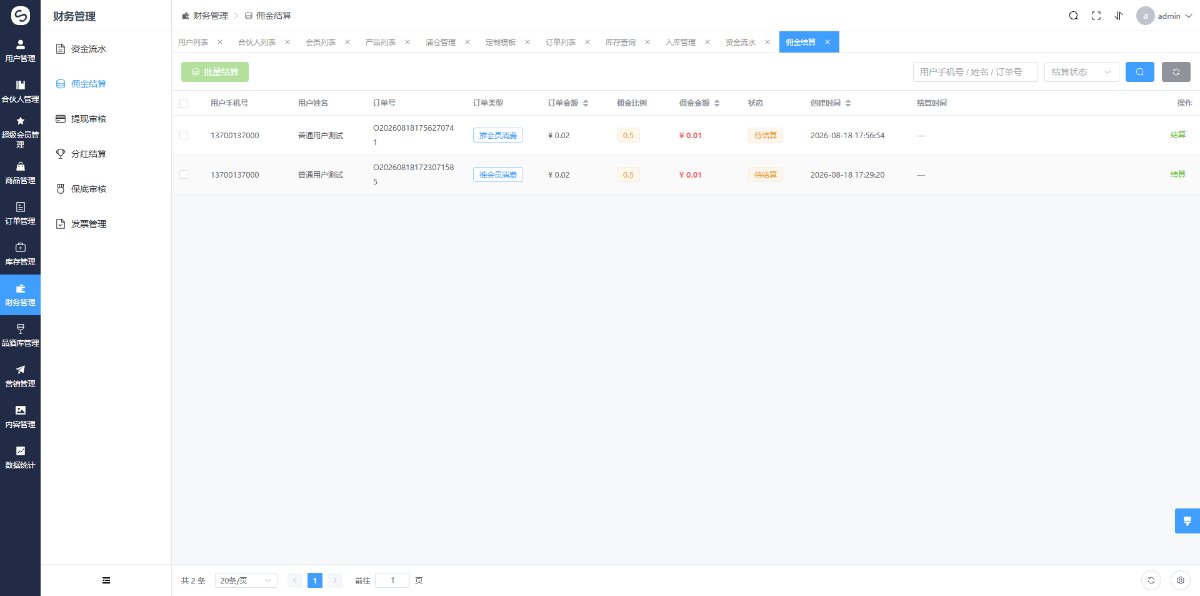This screenshot has width=1200, height=596.
Task: Click the 财务管理 breadcrumb
Action: point(205,16)
